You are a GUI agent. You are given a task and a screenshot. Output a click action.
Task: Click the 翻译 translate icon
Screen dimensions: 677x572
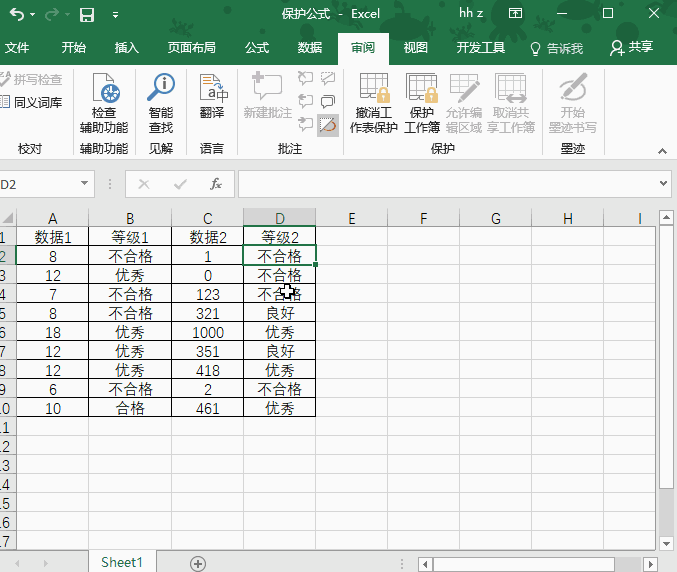tap(212, 97)
